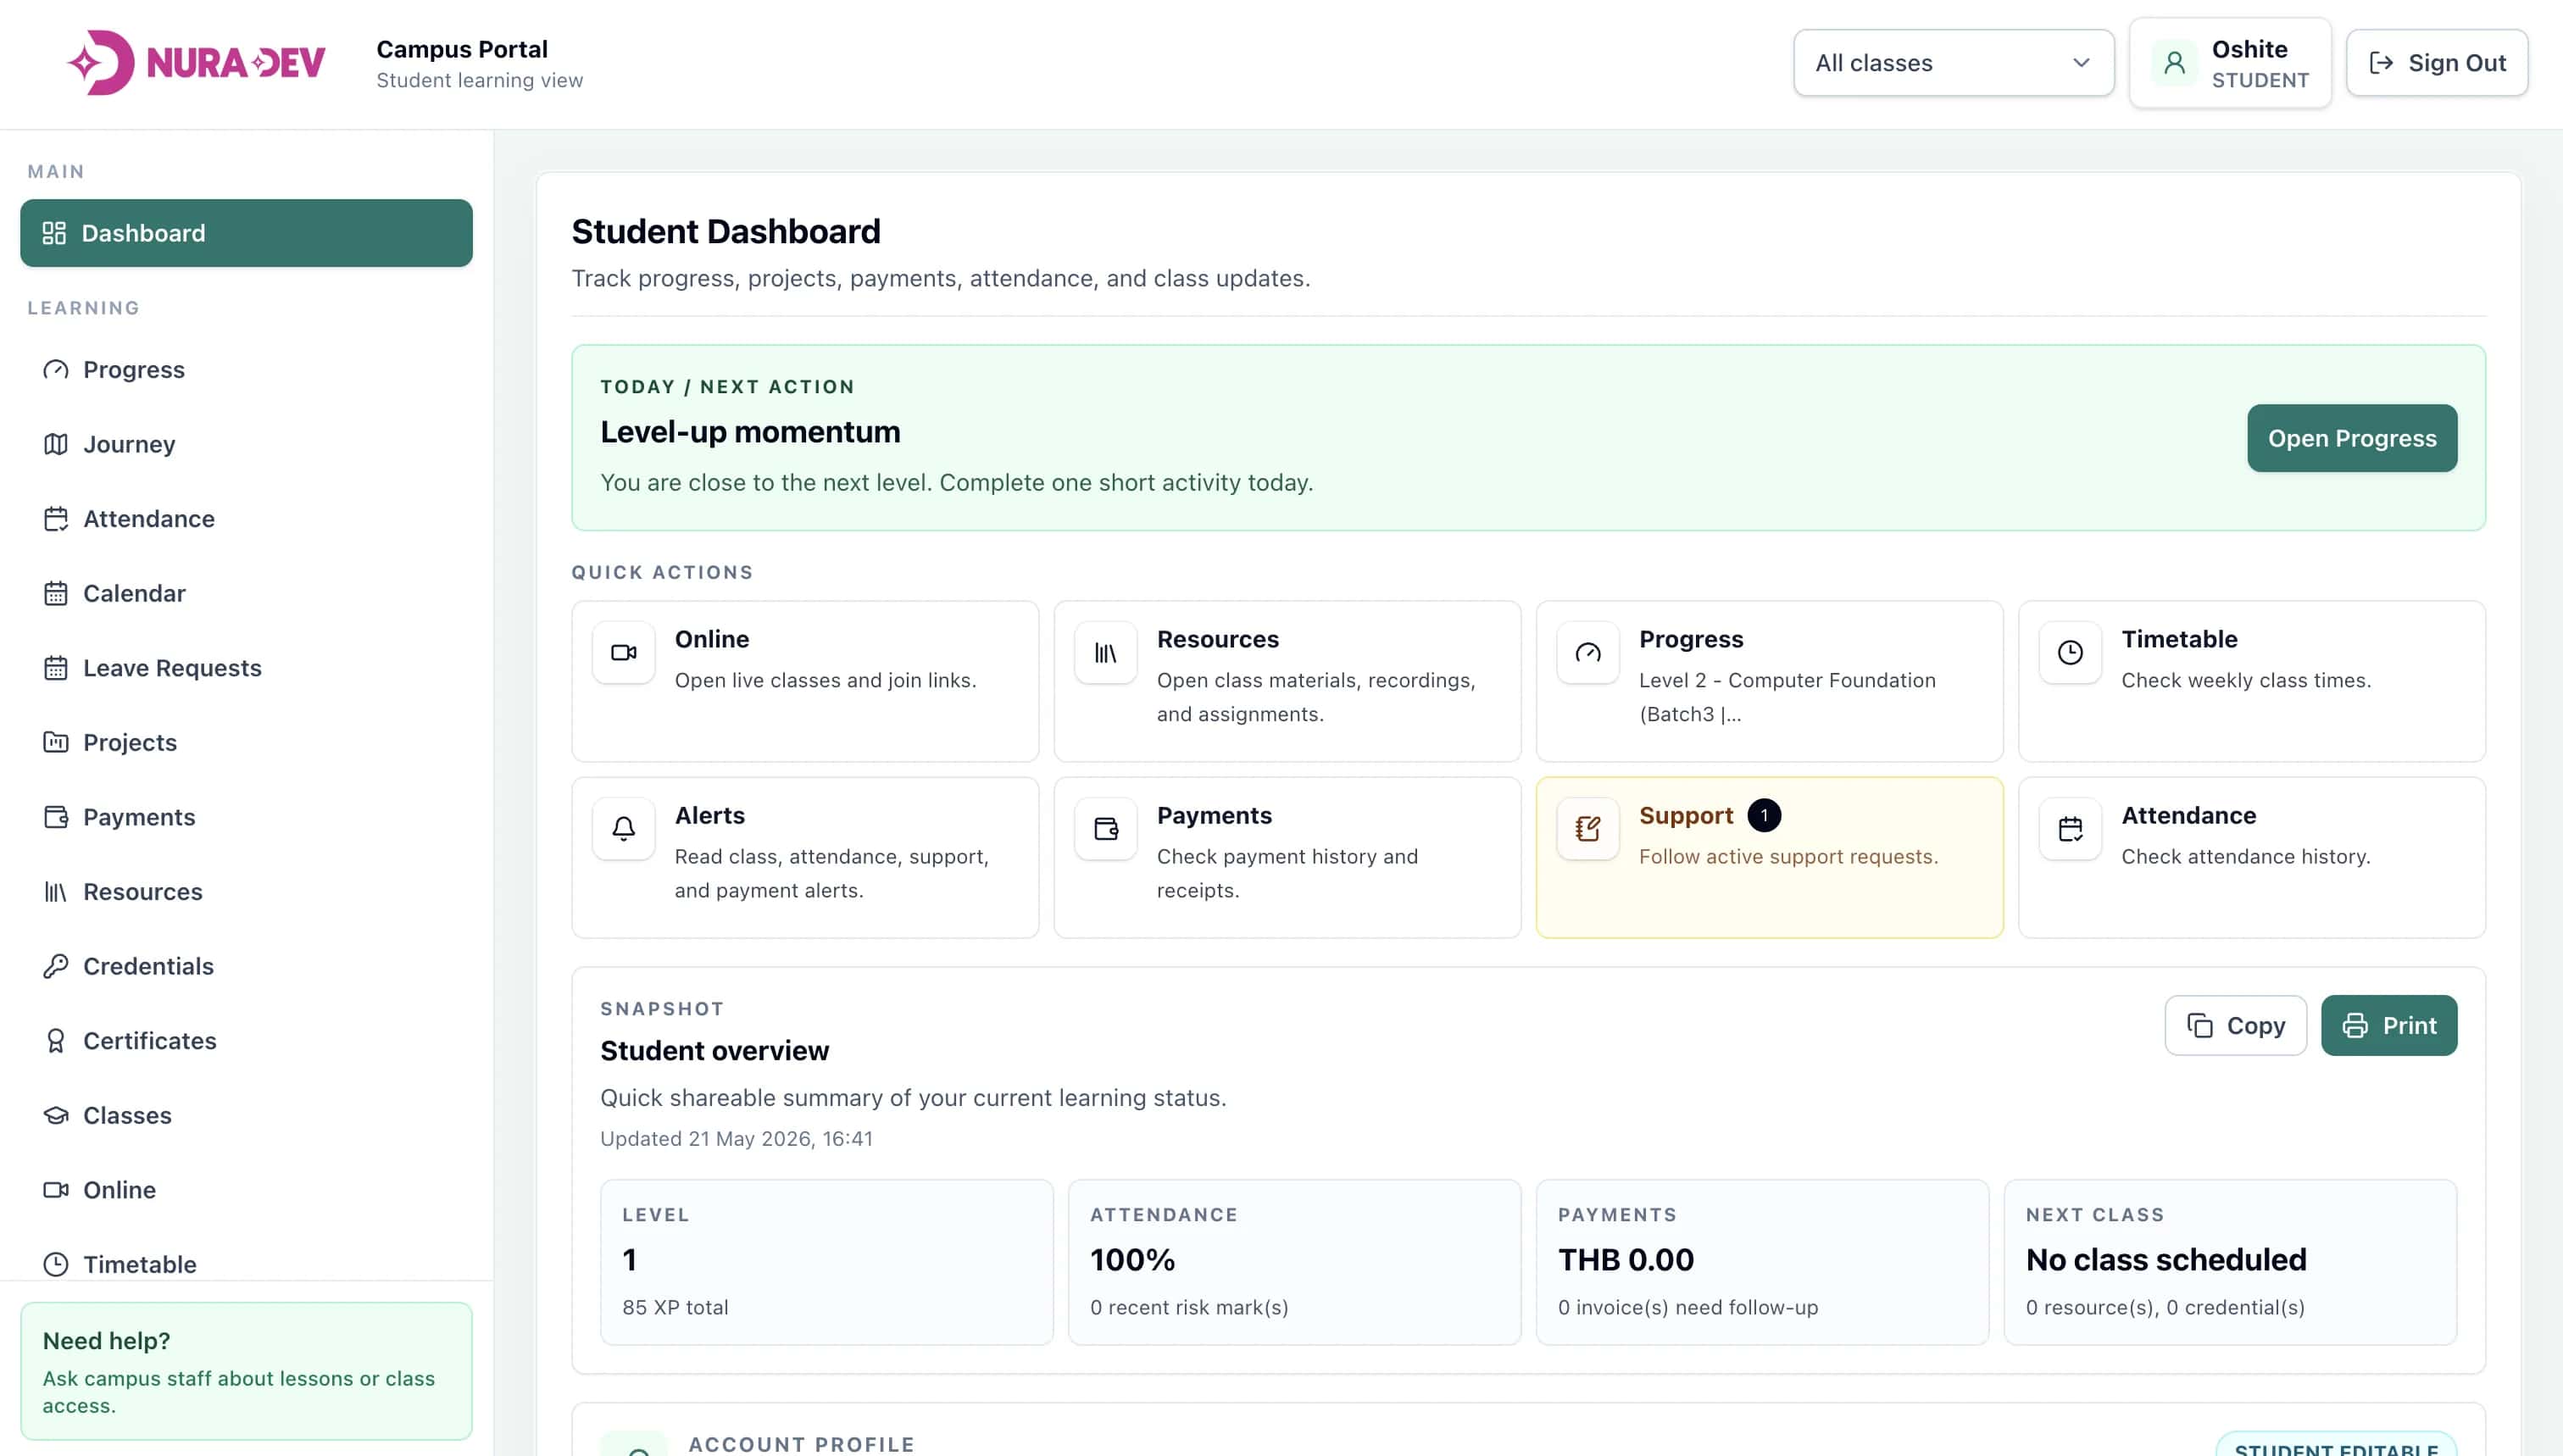
Task: Click the Online video camera icon in sidebar
Action: [56, 1190]
